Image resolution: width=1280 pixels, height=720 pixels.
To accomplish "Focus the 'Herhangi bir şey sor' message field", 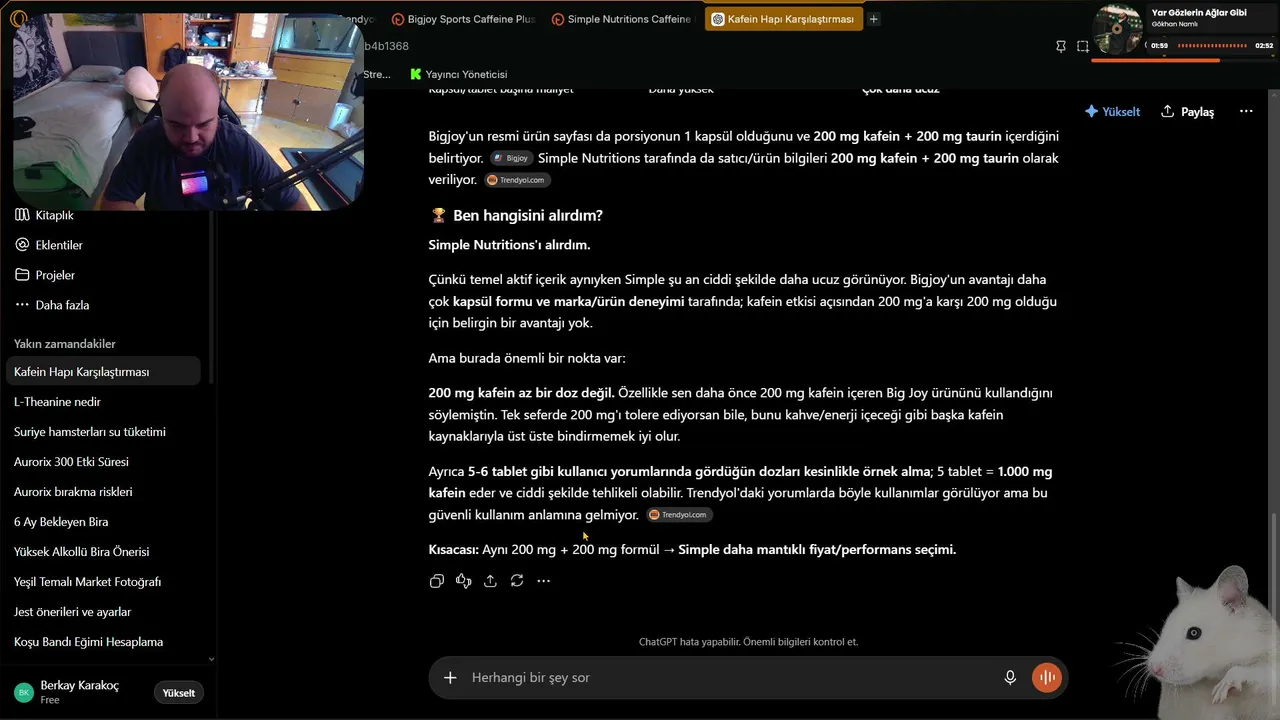I will click(730, 678).
